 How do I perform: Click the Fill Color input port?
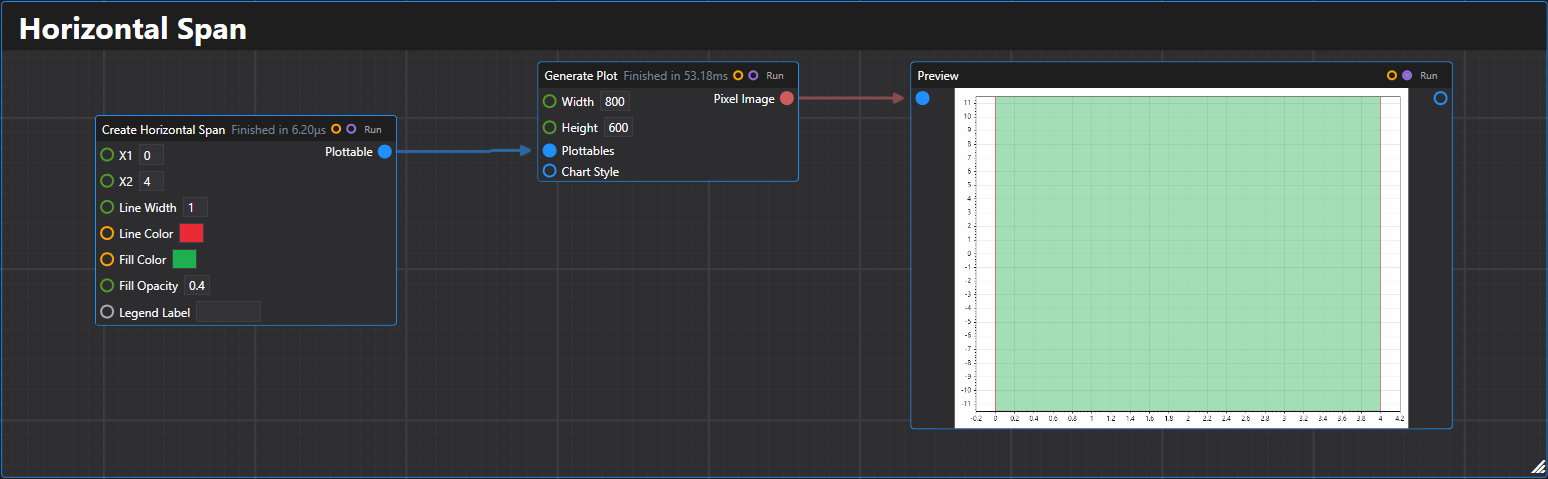coord(107,259)
